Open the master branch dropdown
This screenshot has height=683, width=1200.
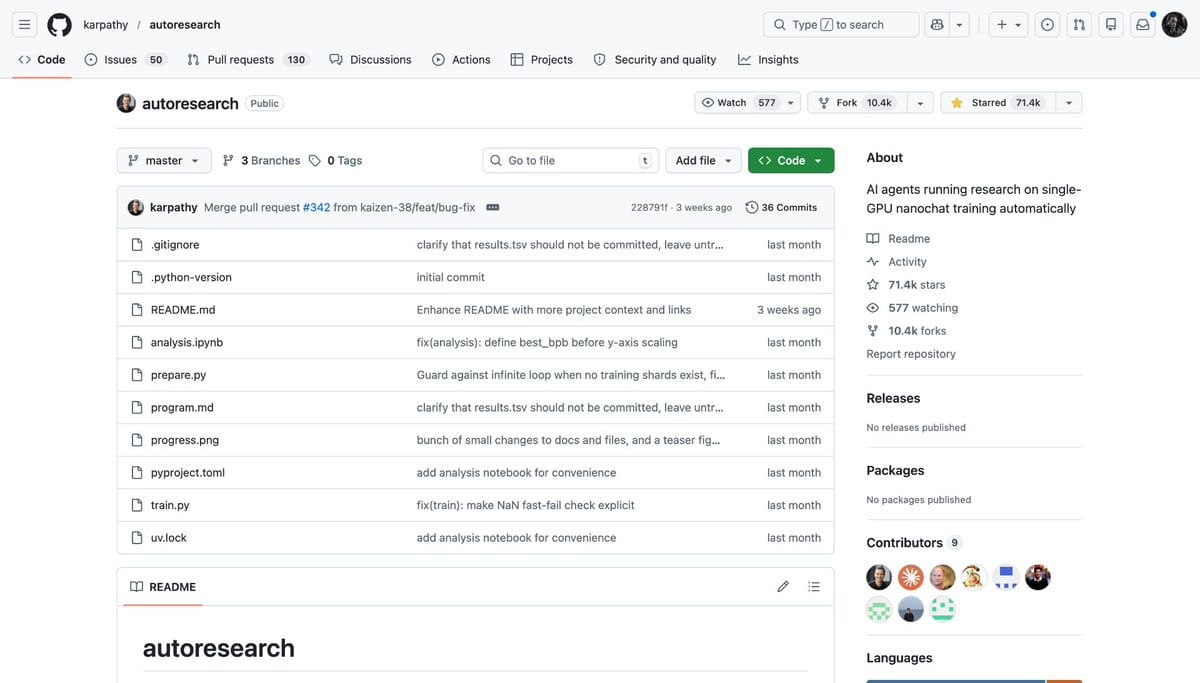(163, 160)
